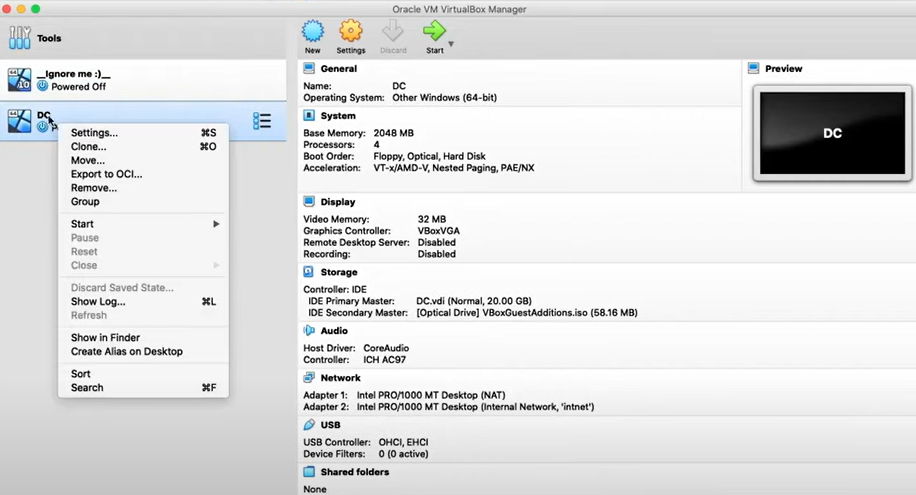Open the System section heading link
Viewport: 916px width, 495px height.
pos(338,116)
